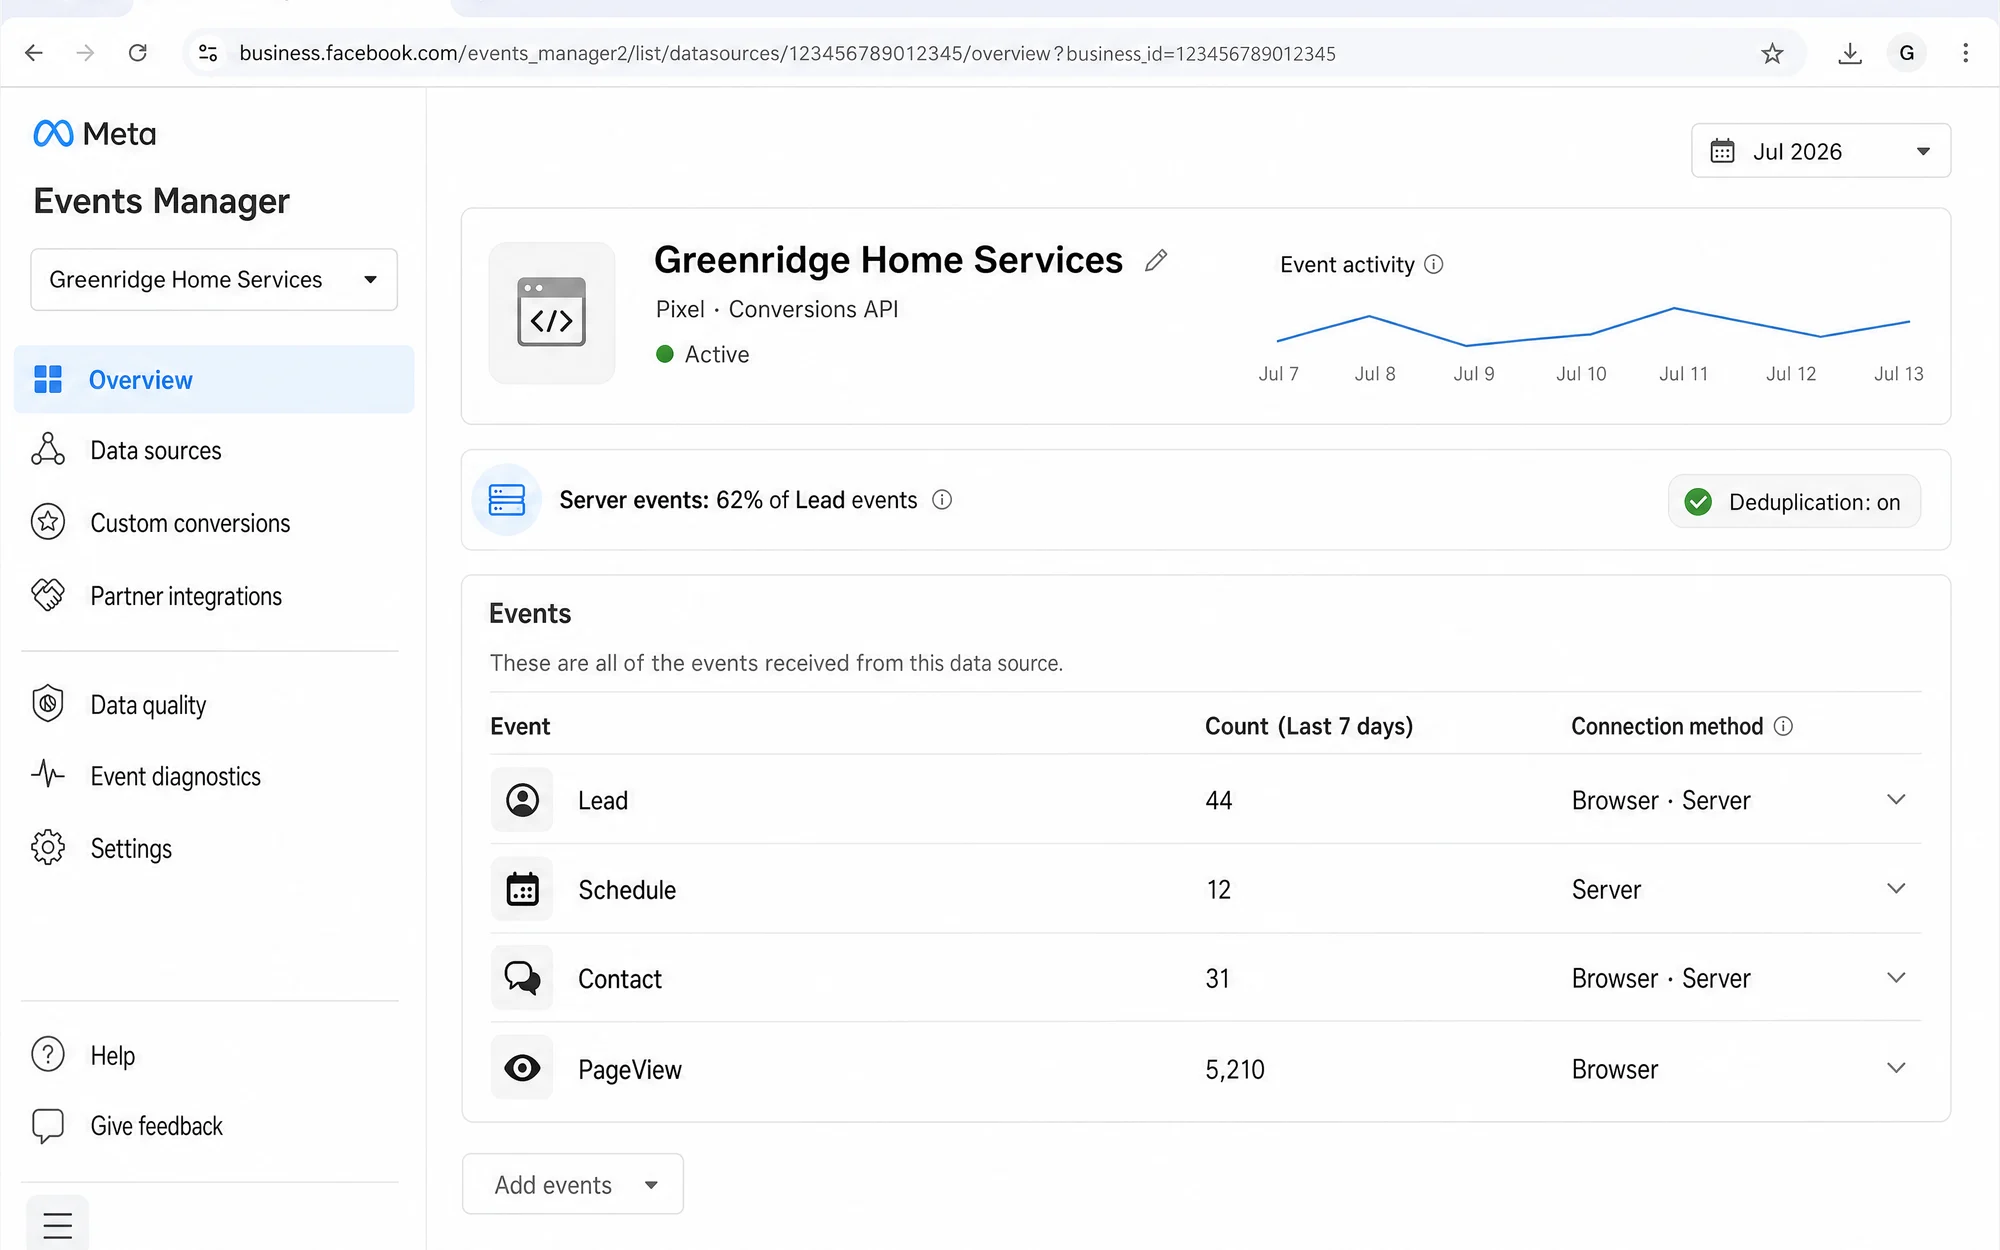This screenshot has height=1250, width=2000.
Task: Expand the Schedule event row
Action: click(x=1896, y=889)
